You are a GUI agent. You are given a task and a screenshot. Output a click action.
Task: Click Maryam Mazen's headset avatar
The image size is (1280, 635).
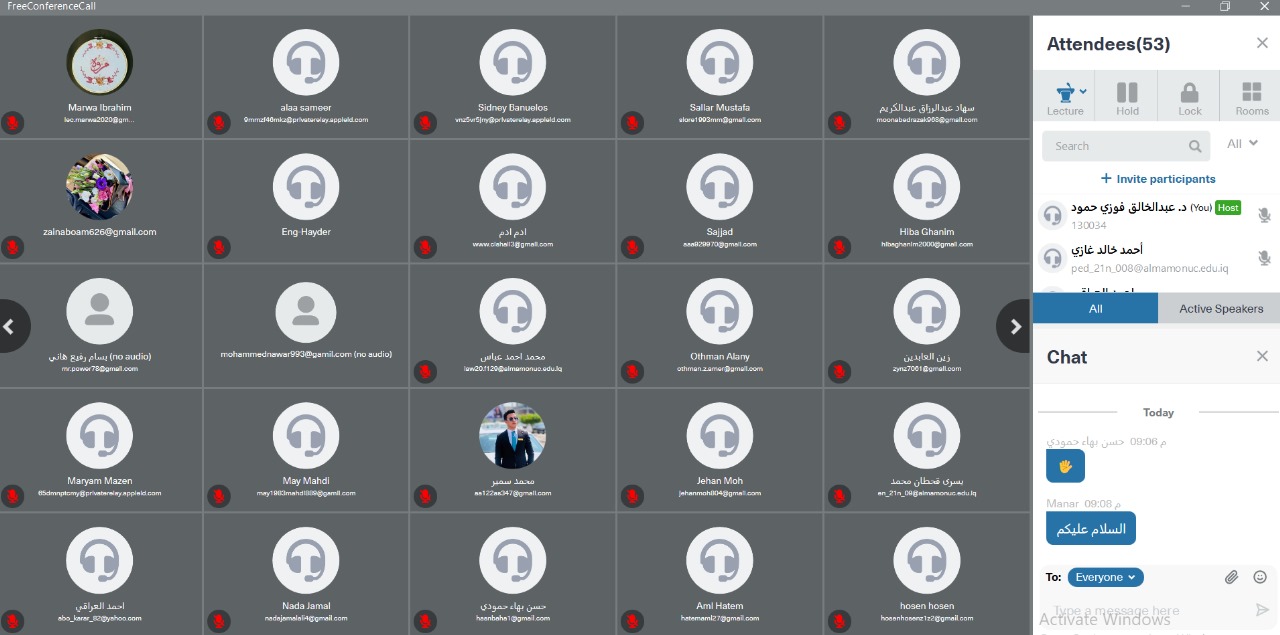[x=100, y=436]
